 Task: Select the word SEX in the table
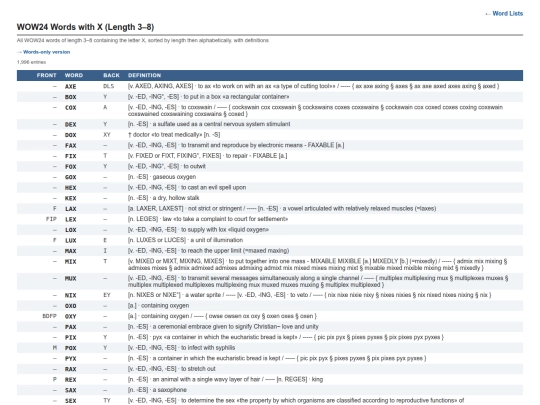point(71,401)
